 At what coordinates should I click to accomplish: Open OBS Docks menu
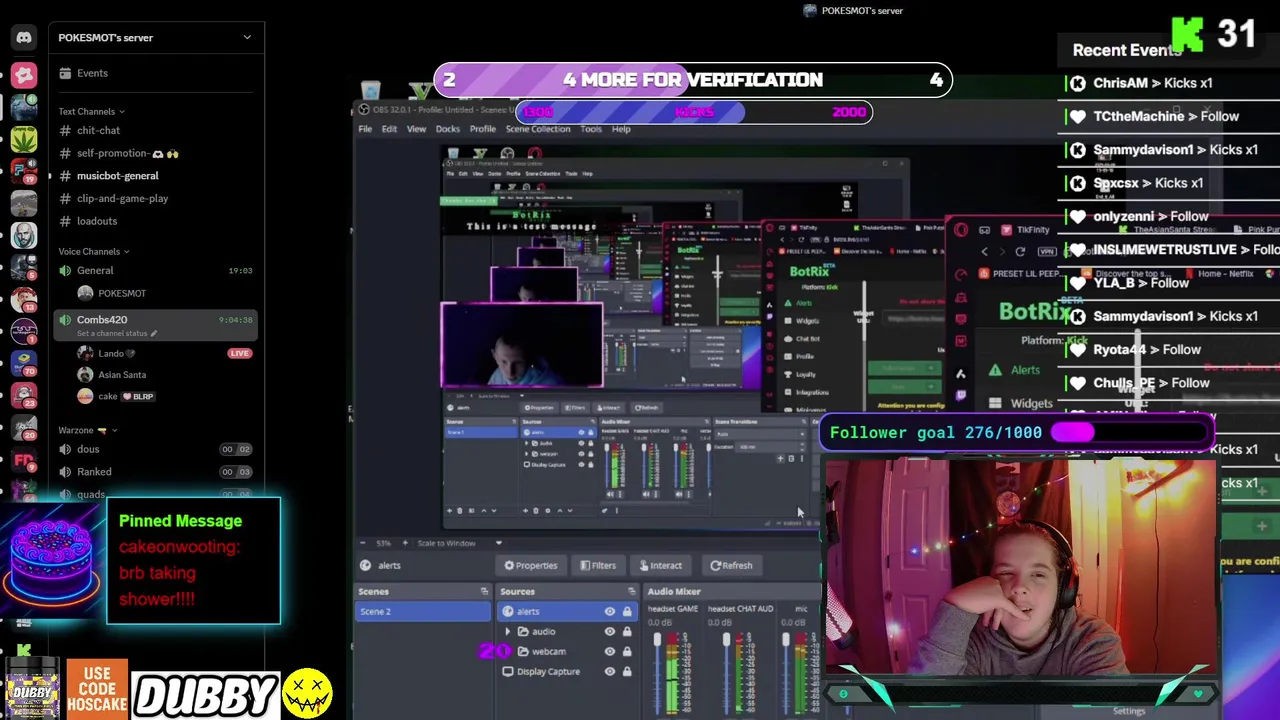tap(447, 129)
